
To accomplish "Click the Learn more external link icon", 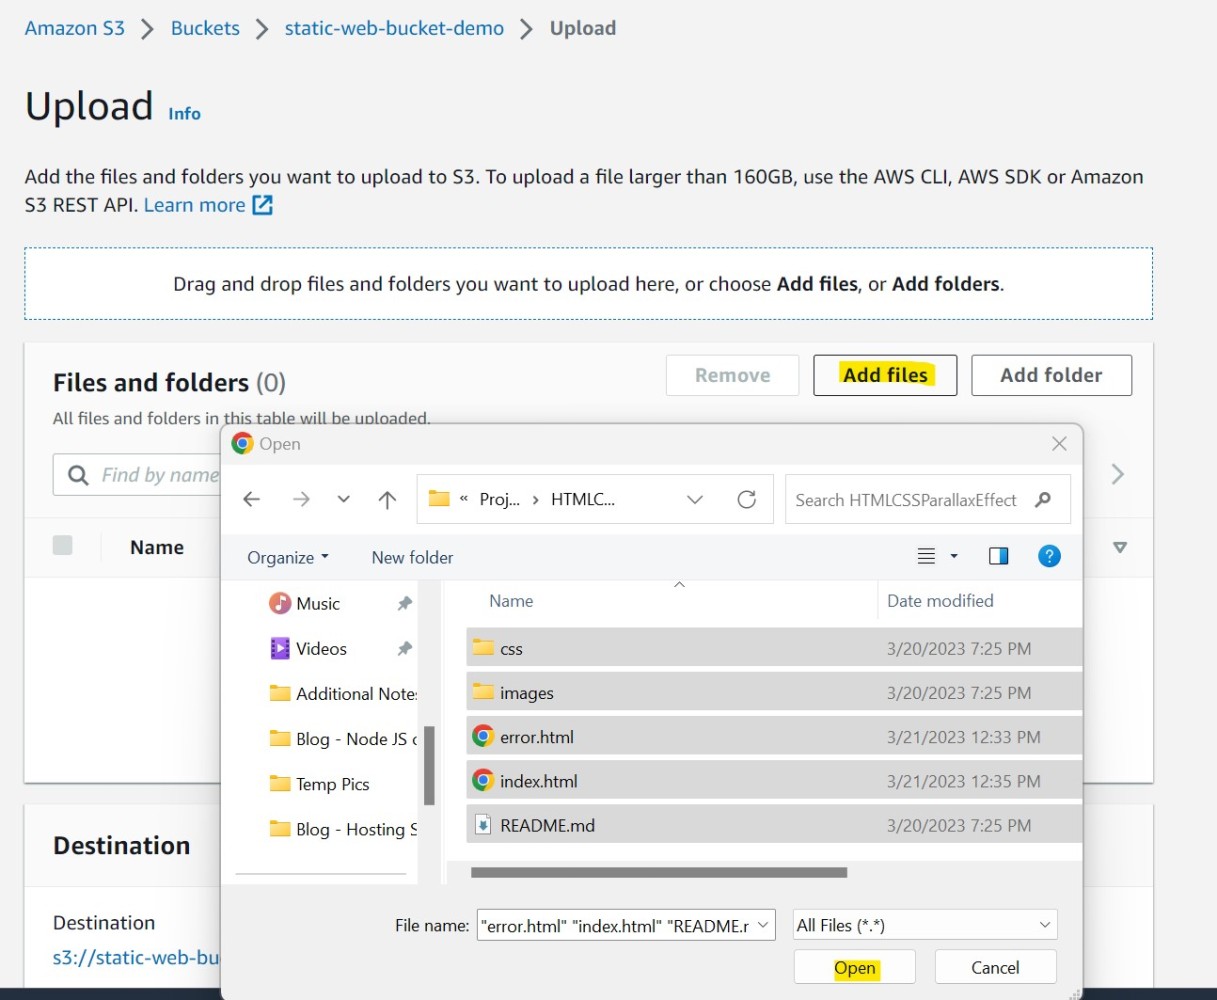I will click(x=262, y=205).
